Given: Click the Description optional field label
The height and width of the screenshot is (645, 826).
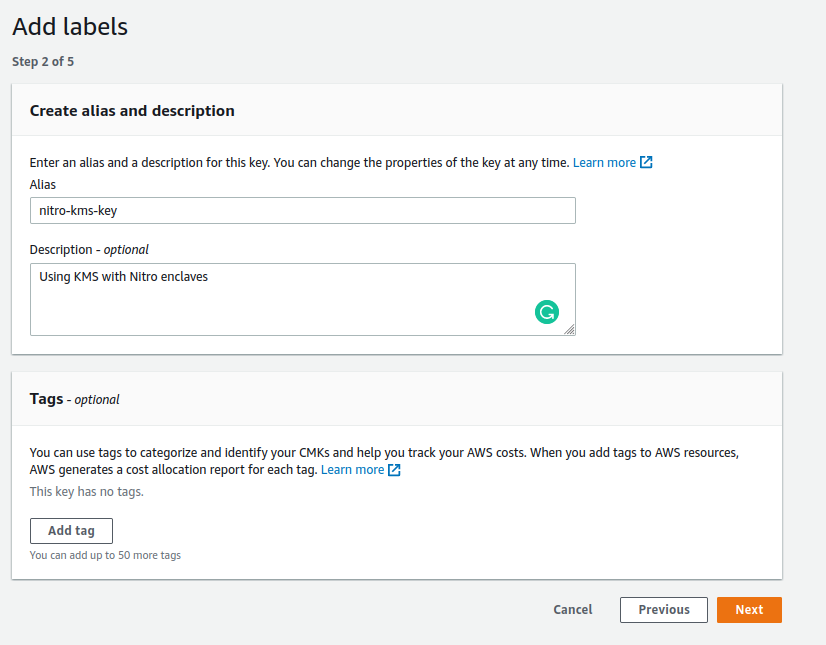Looking at the screenshot, I should pos(89,249).
